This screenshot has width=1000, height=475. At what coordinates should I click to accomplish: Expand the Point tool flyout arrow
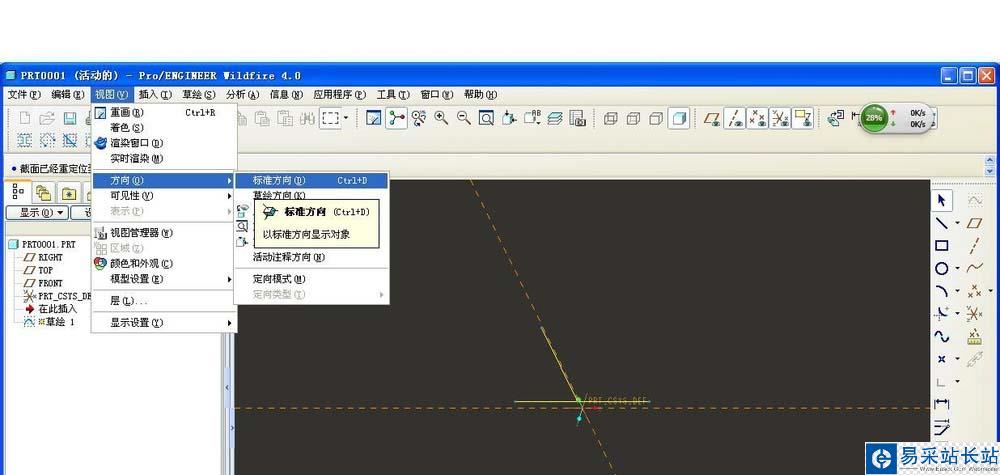(957, 359)
